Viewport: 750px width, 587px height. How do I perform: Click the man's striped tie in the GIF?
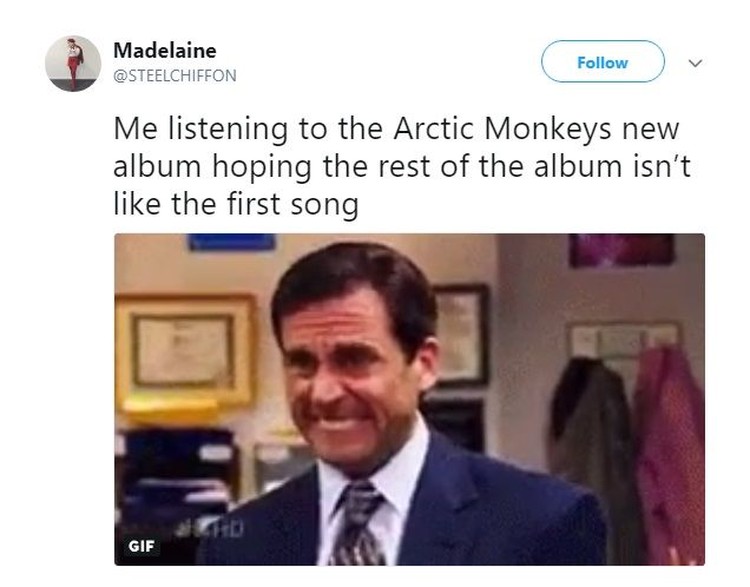358,523
